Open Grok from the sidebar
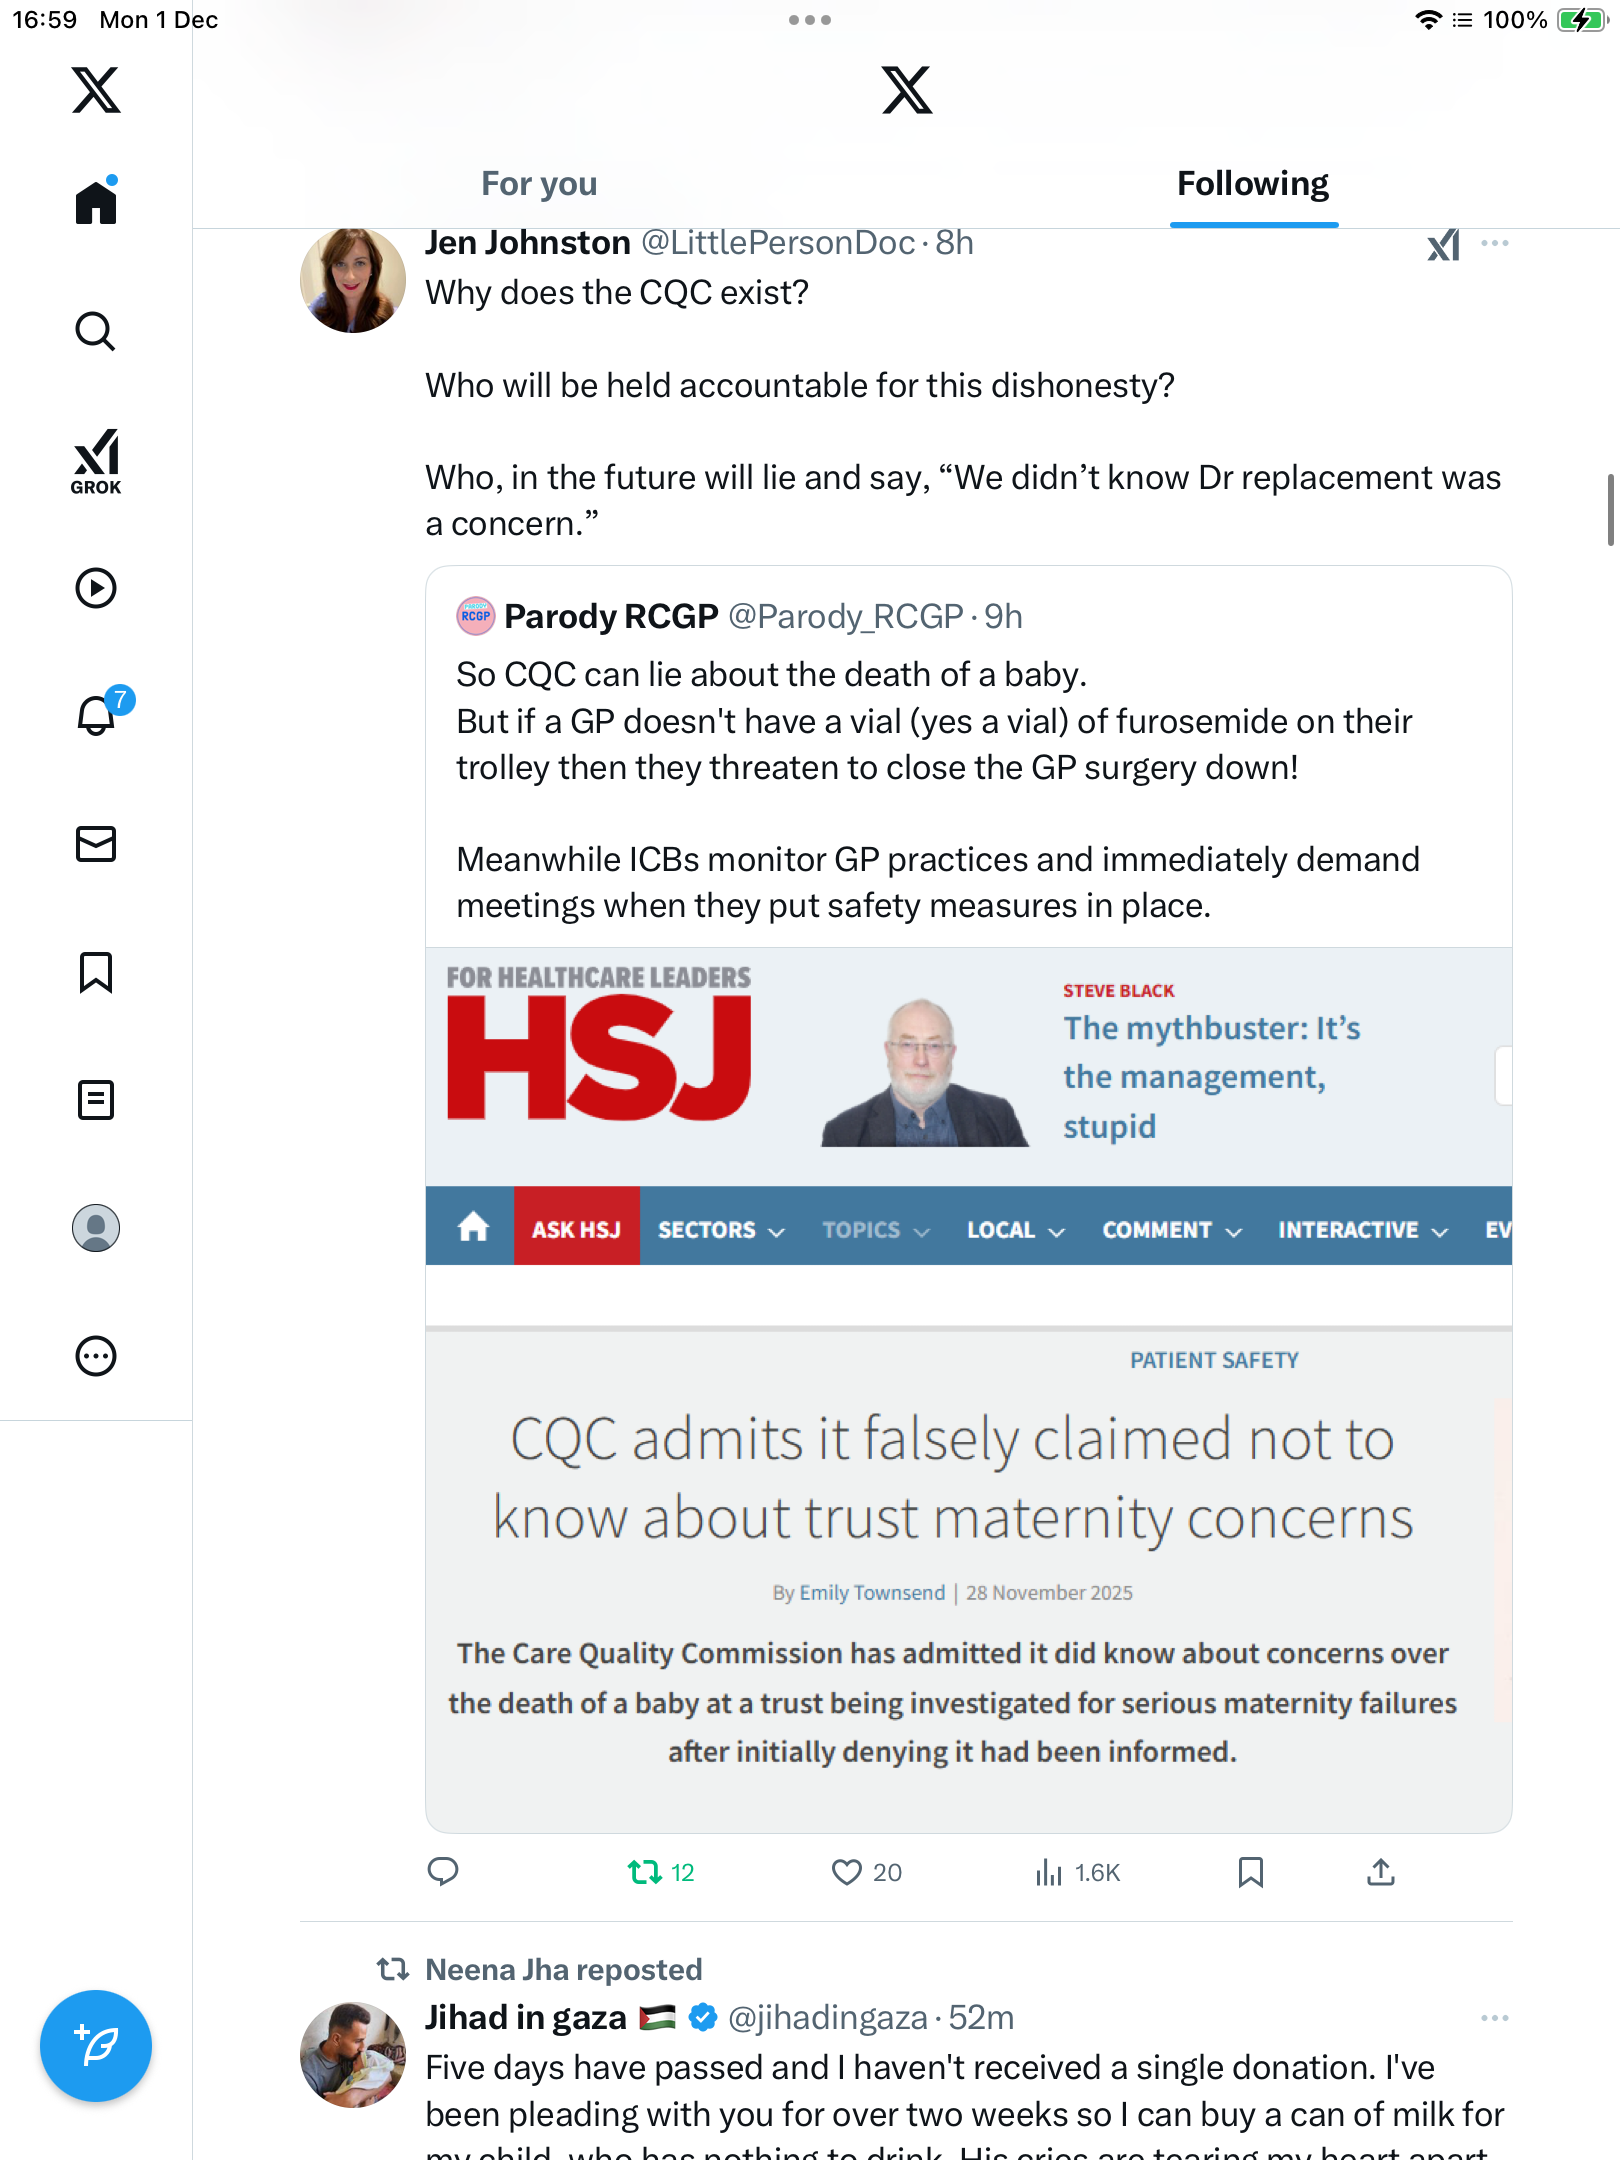This screenshot has height=2160, width=1620. [x=96, y=461]
